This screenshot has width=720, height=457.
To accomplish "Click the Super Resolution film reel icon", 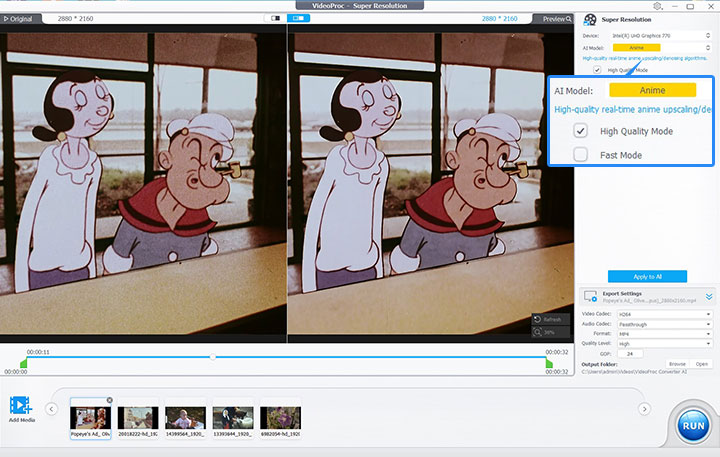I will [590, 20].
